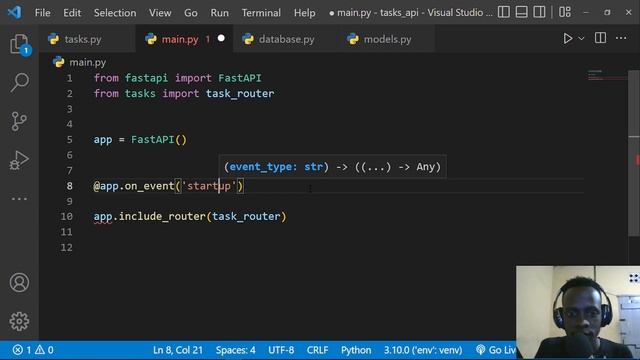Open the Search view
The height and width of the screenshot is (360, 640).
pos(19,82)
